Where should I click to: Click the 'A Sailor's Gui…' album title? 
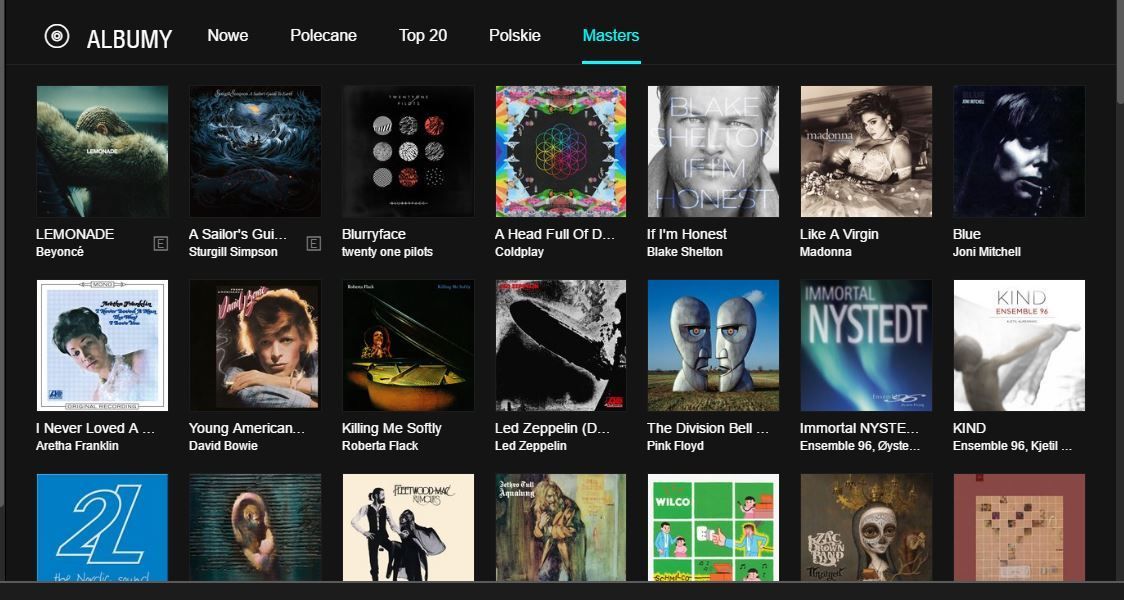pyautogui.click(x=237, y=234)
